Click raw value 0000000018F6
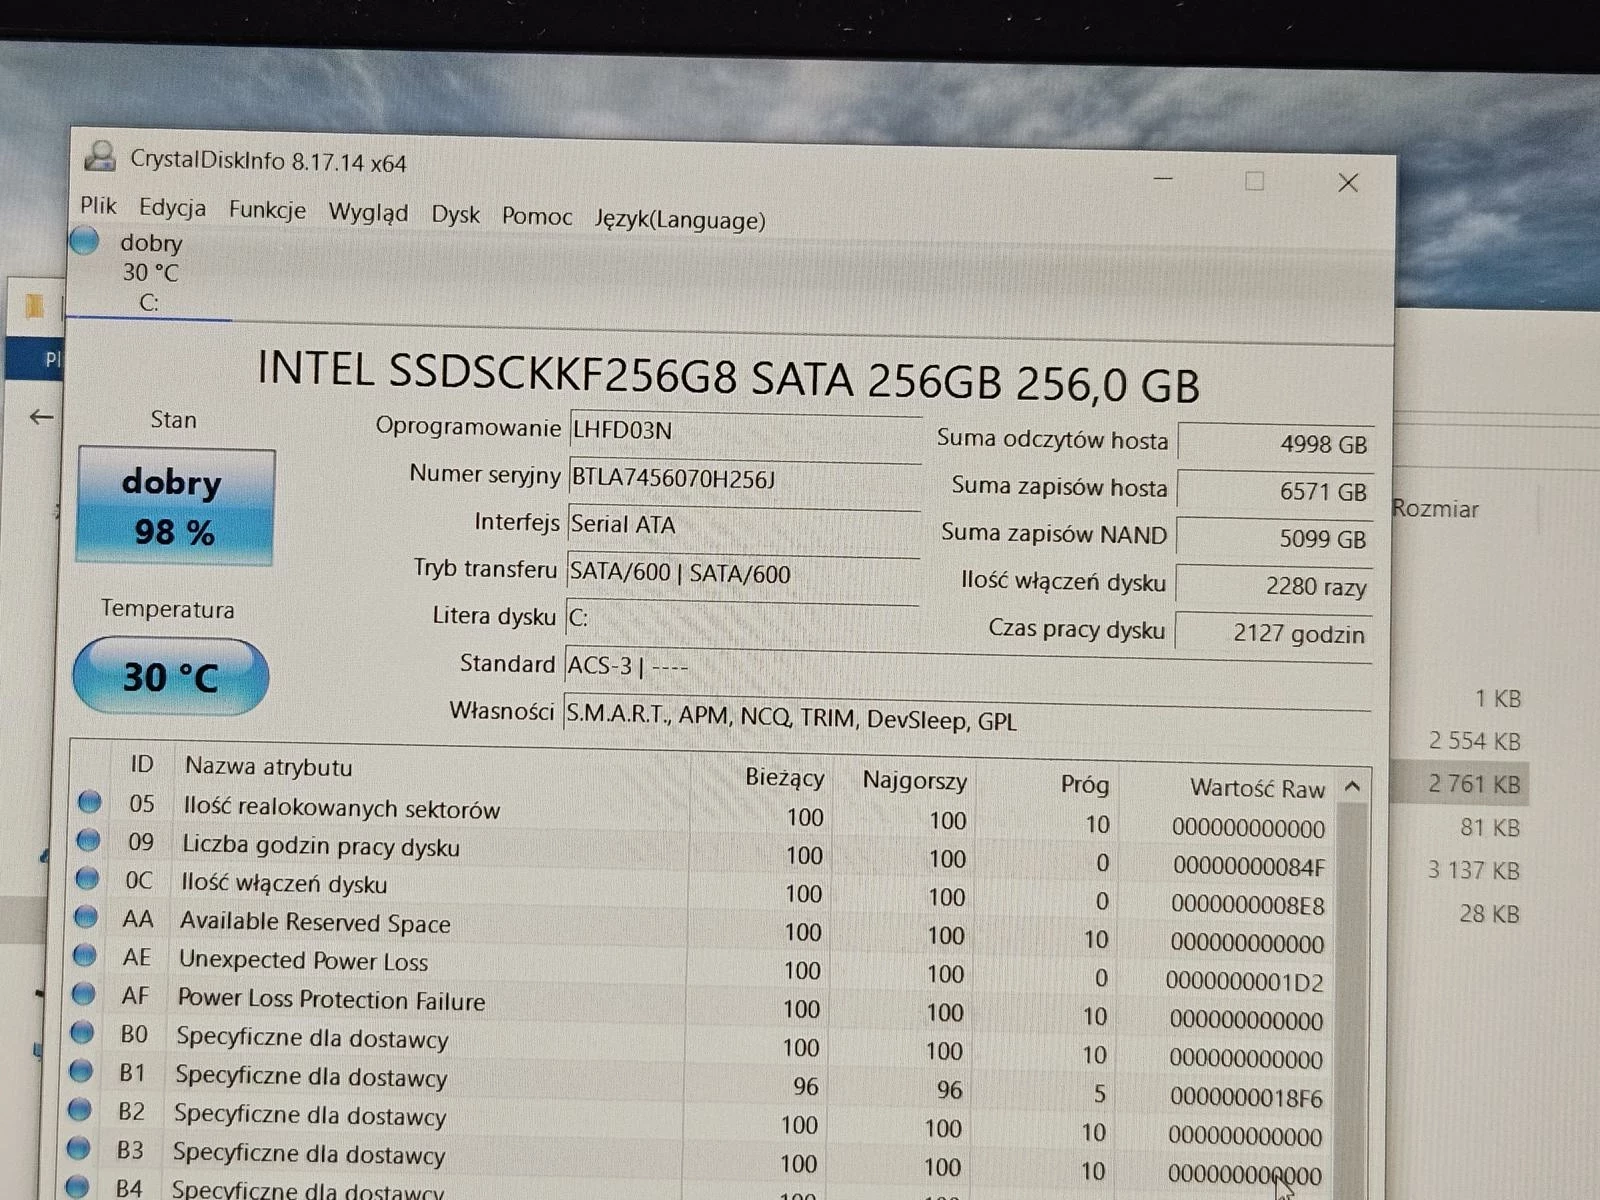Viewport: 1600px width, 1200px height. pos(1246,1098)
